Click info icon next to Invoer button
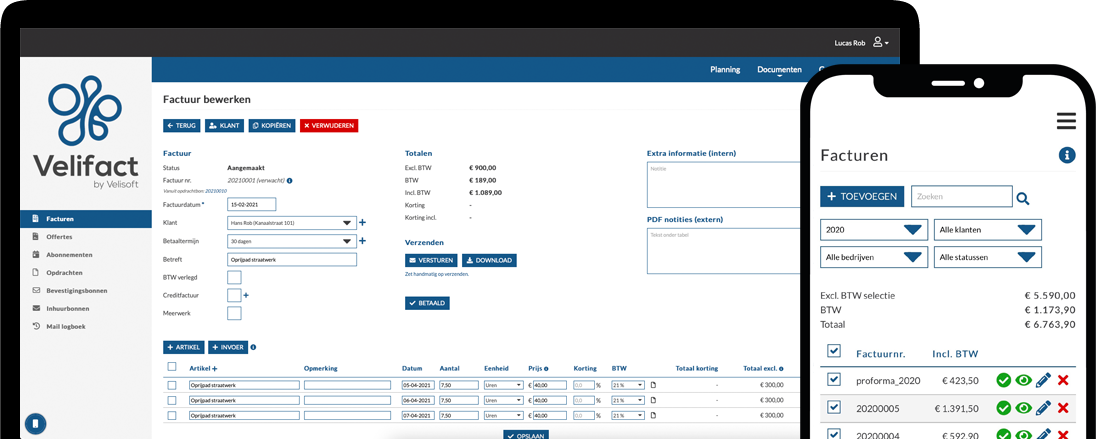The height and width of the screenshot is (439, 1096). [x=253, y=347]
